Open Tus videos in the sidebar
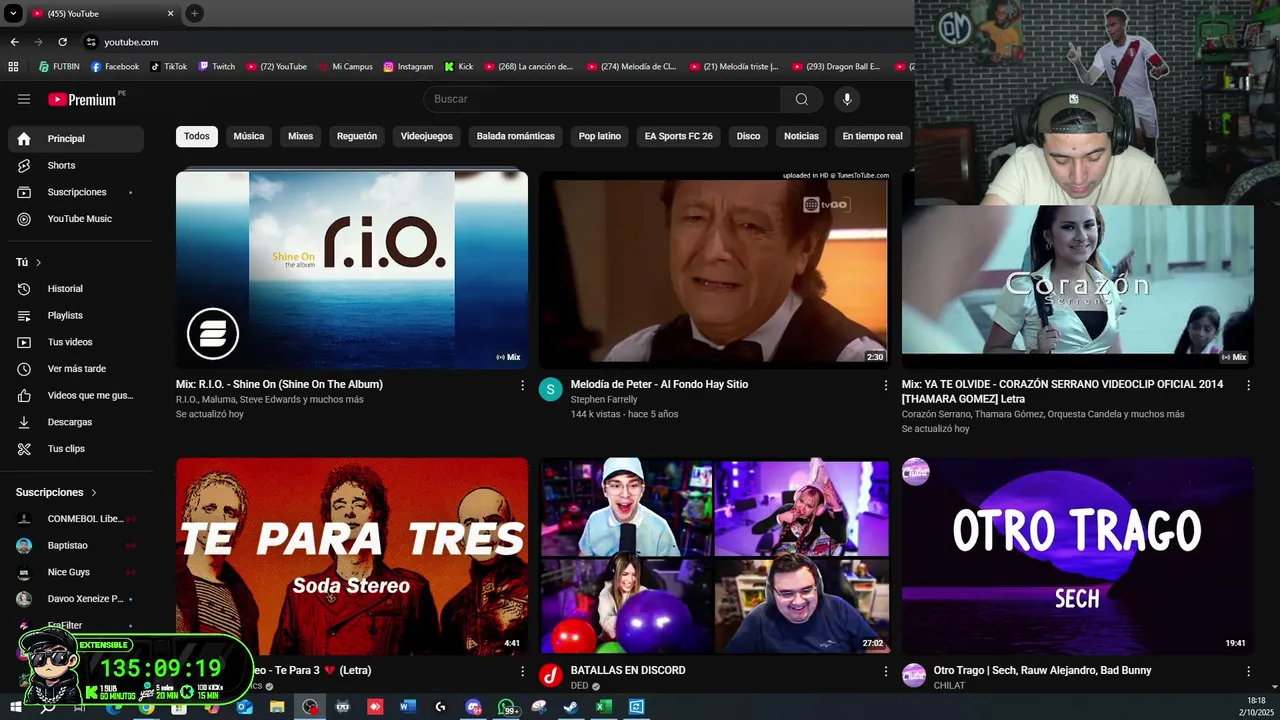Viewport: 1280px width, 720px height. (76, 342)
